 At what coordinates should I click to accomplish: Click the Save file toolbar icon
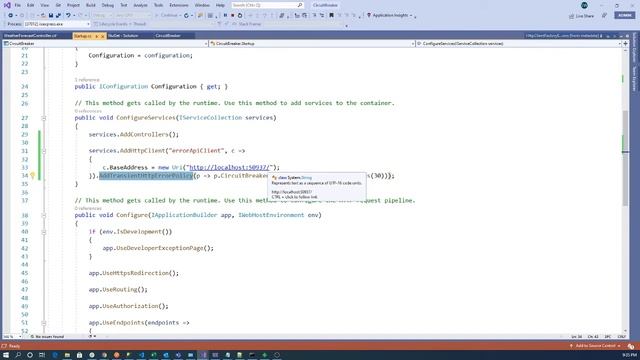click(x=51, y=15)
